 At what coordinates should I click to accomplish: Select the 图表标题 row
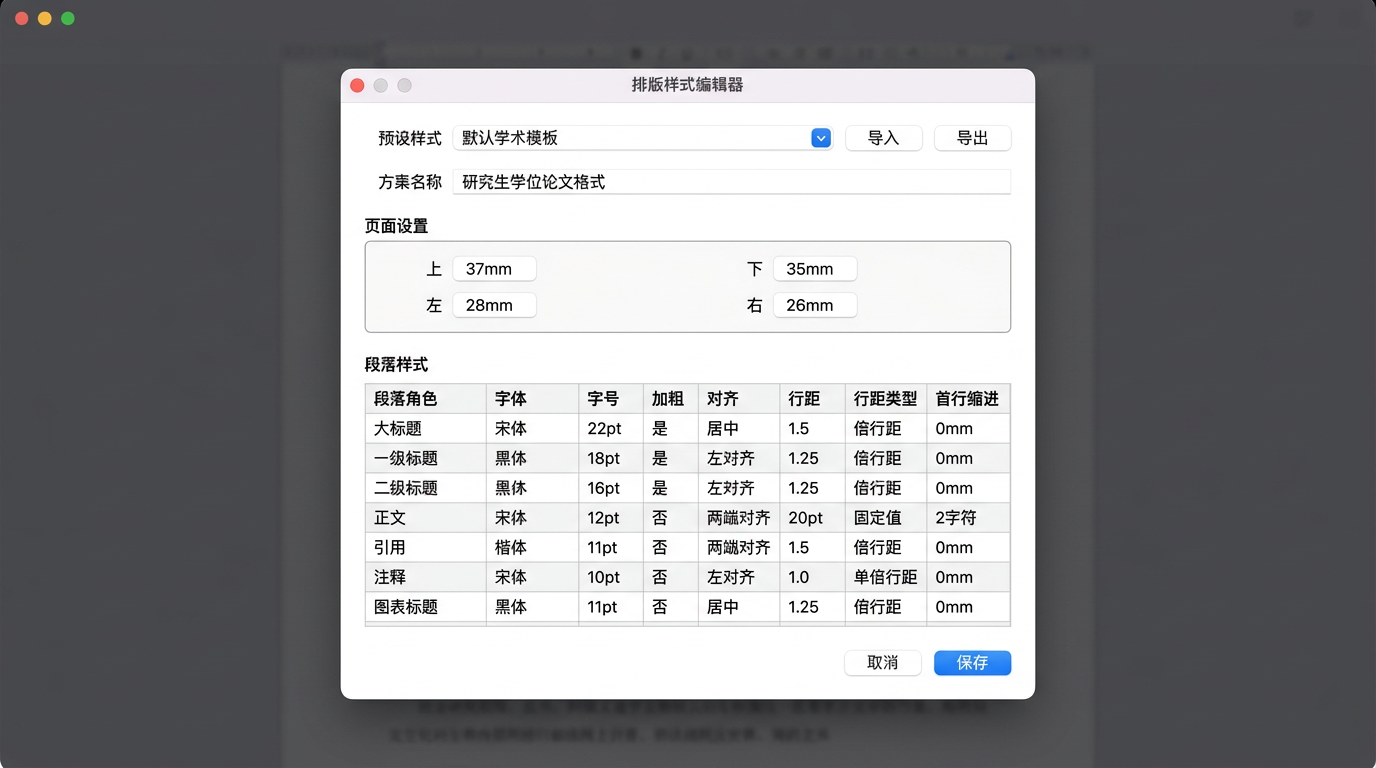coord(688,607)
